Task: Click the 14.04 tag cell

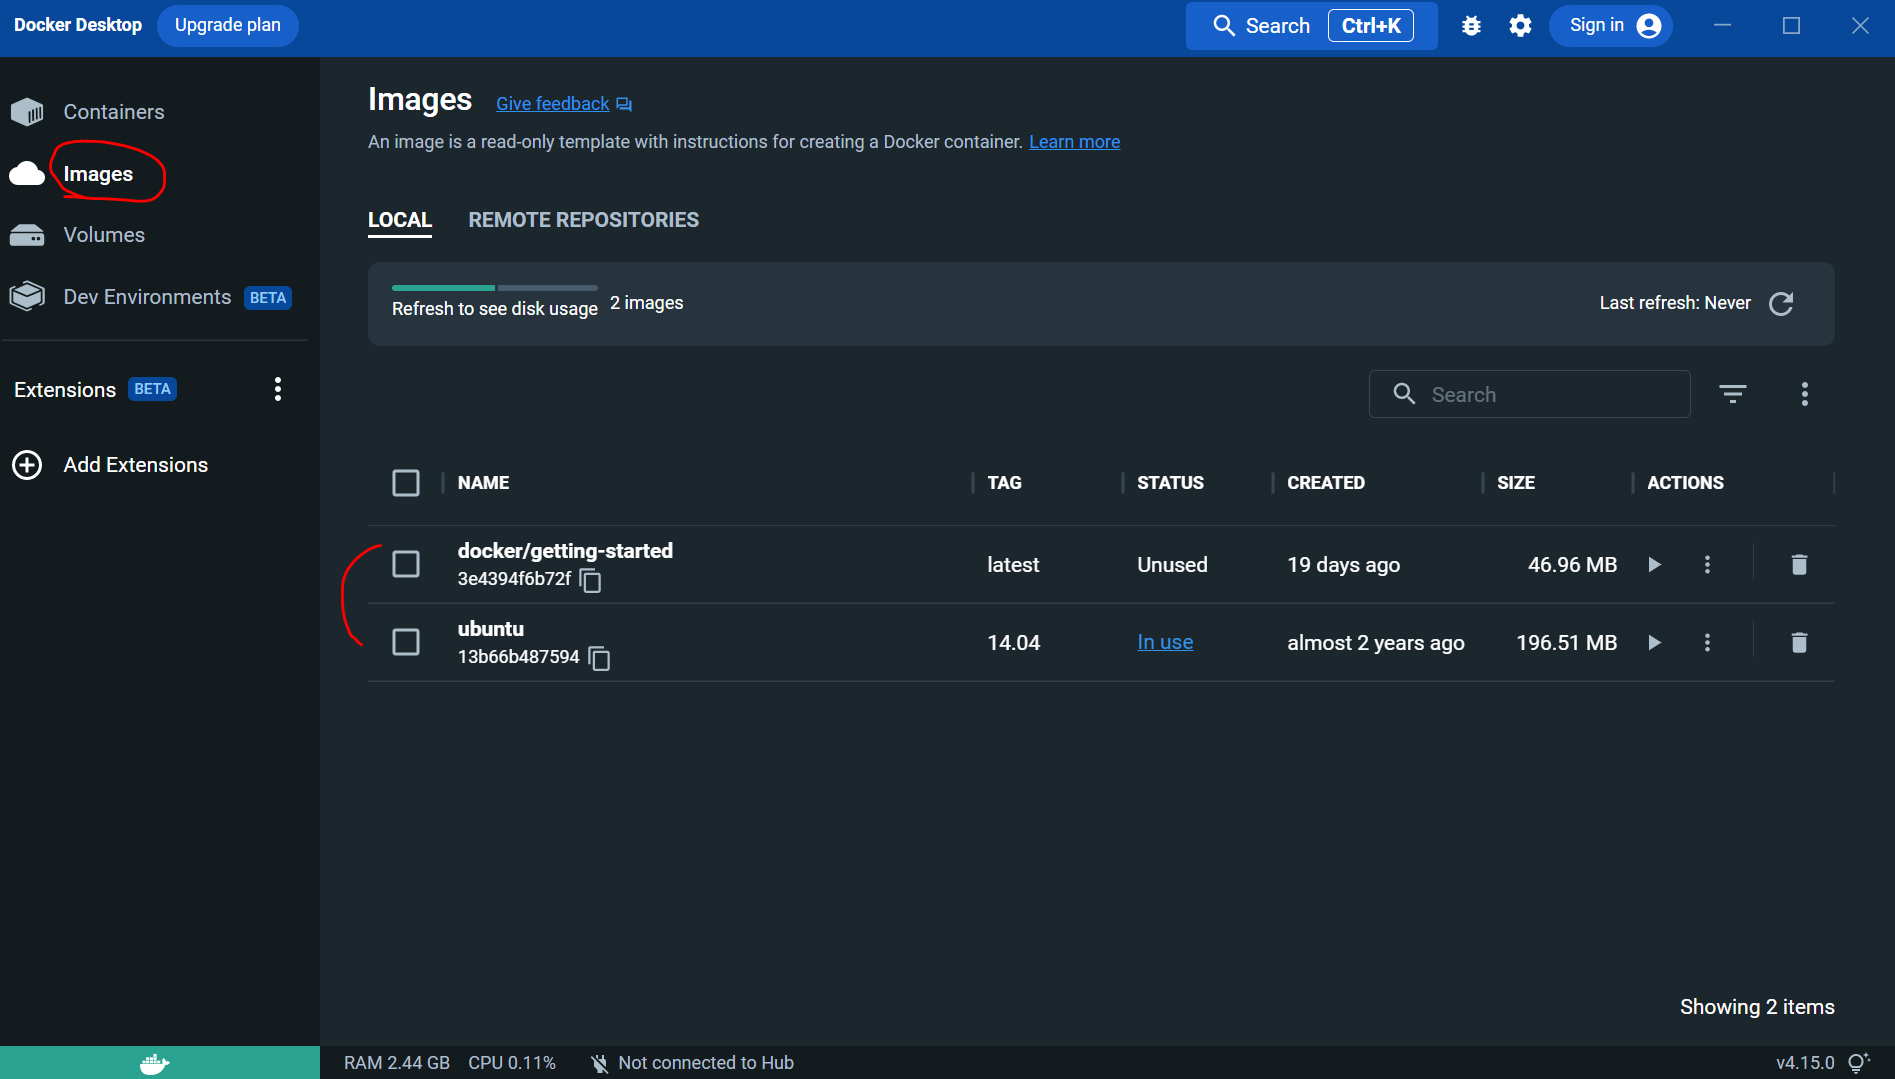Action: [x=1013, y=643]
